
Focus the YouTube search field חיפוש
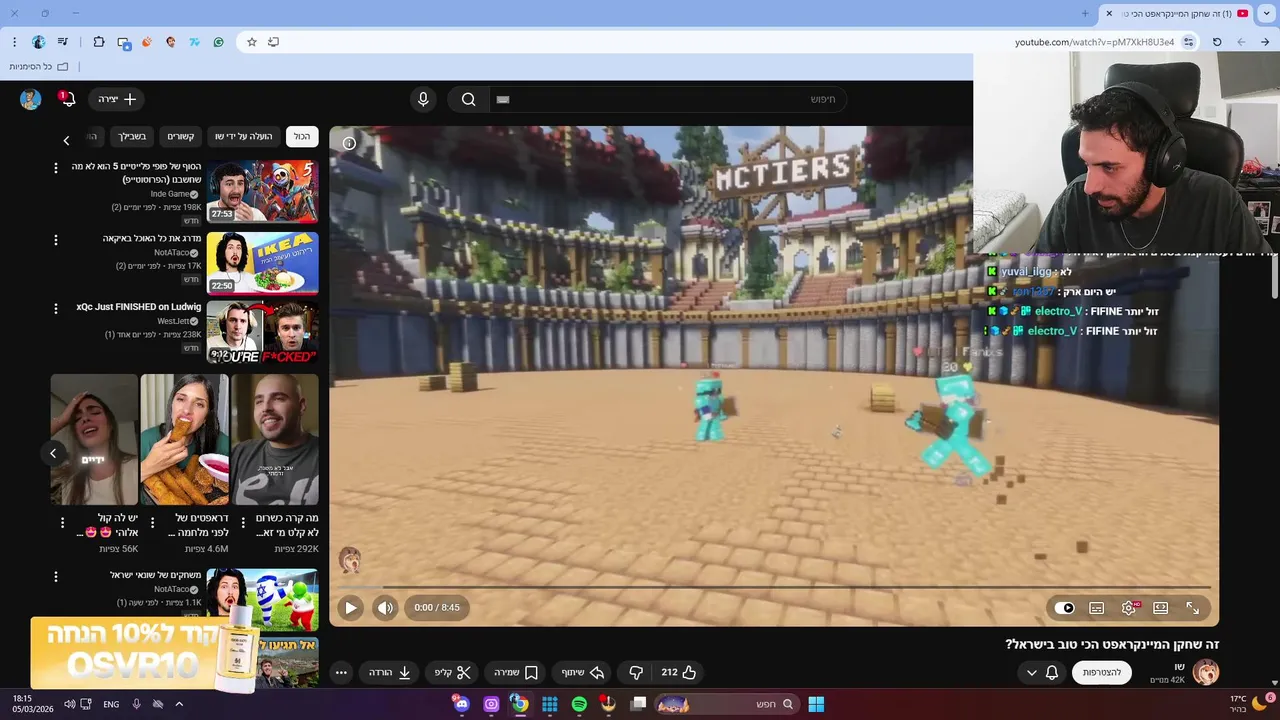[668, 99]
